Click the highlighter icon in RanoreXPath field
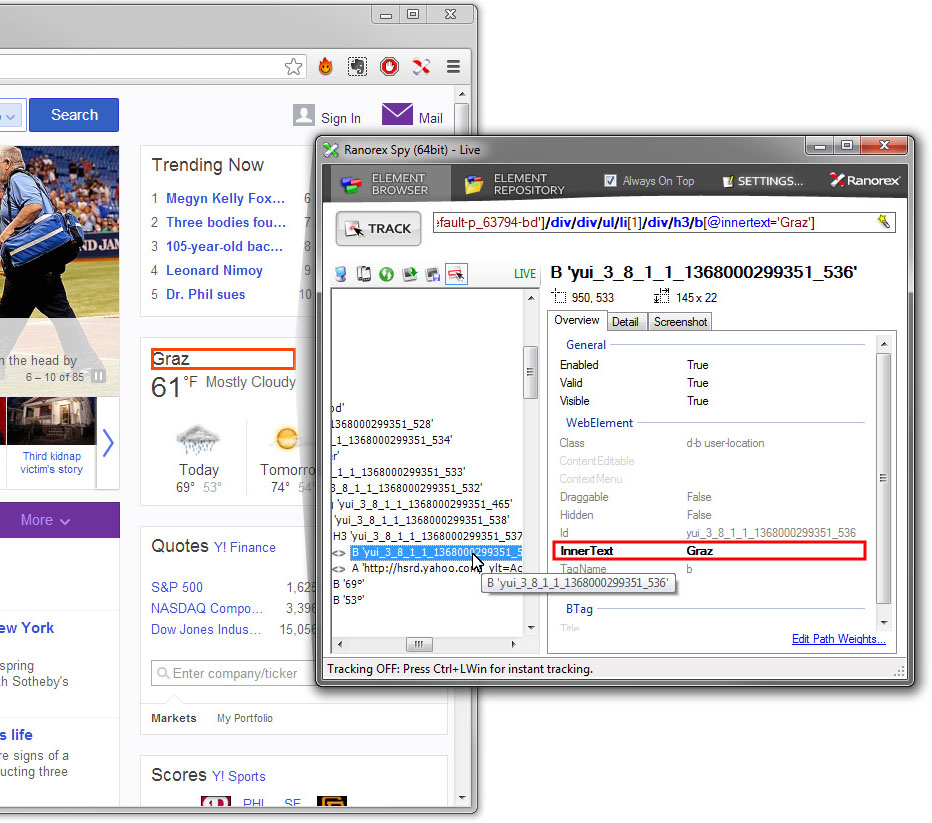Viewport: 932px width, 823px height. pos(884,222)
